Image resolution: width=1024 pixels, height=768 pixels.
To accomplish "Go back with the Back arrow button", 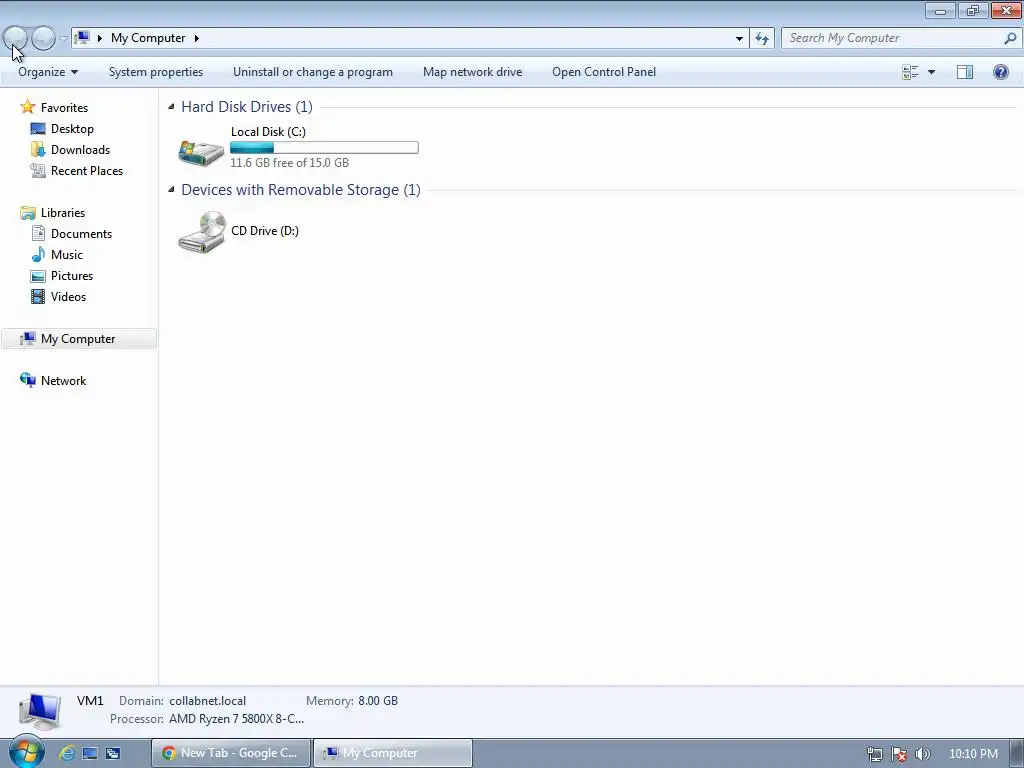I will coord(16,39).
